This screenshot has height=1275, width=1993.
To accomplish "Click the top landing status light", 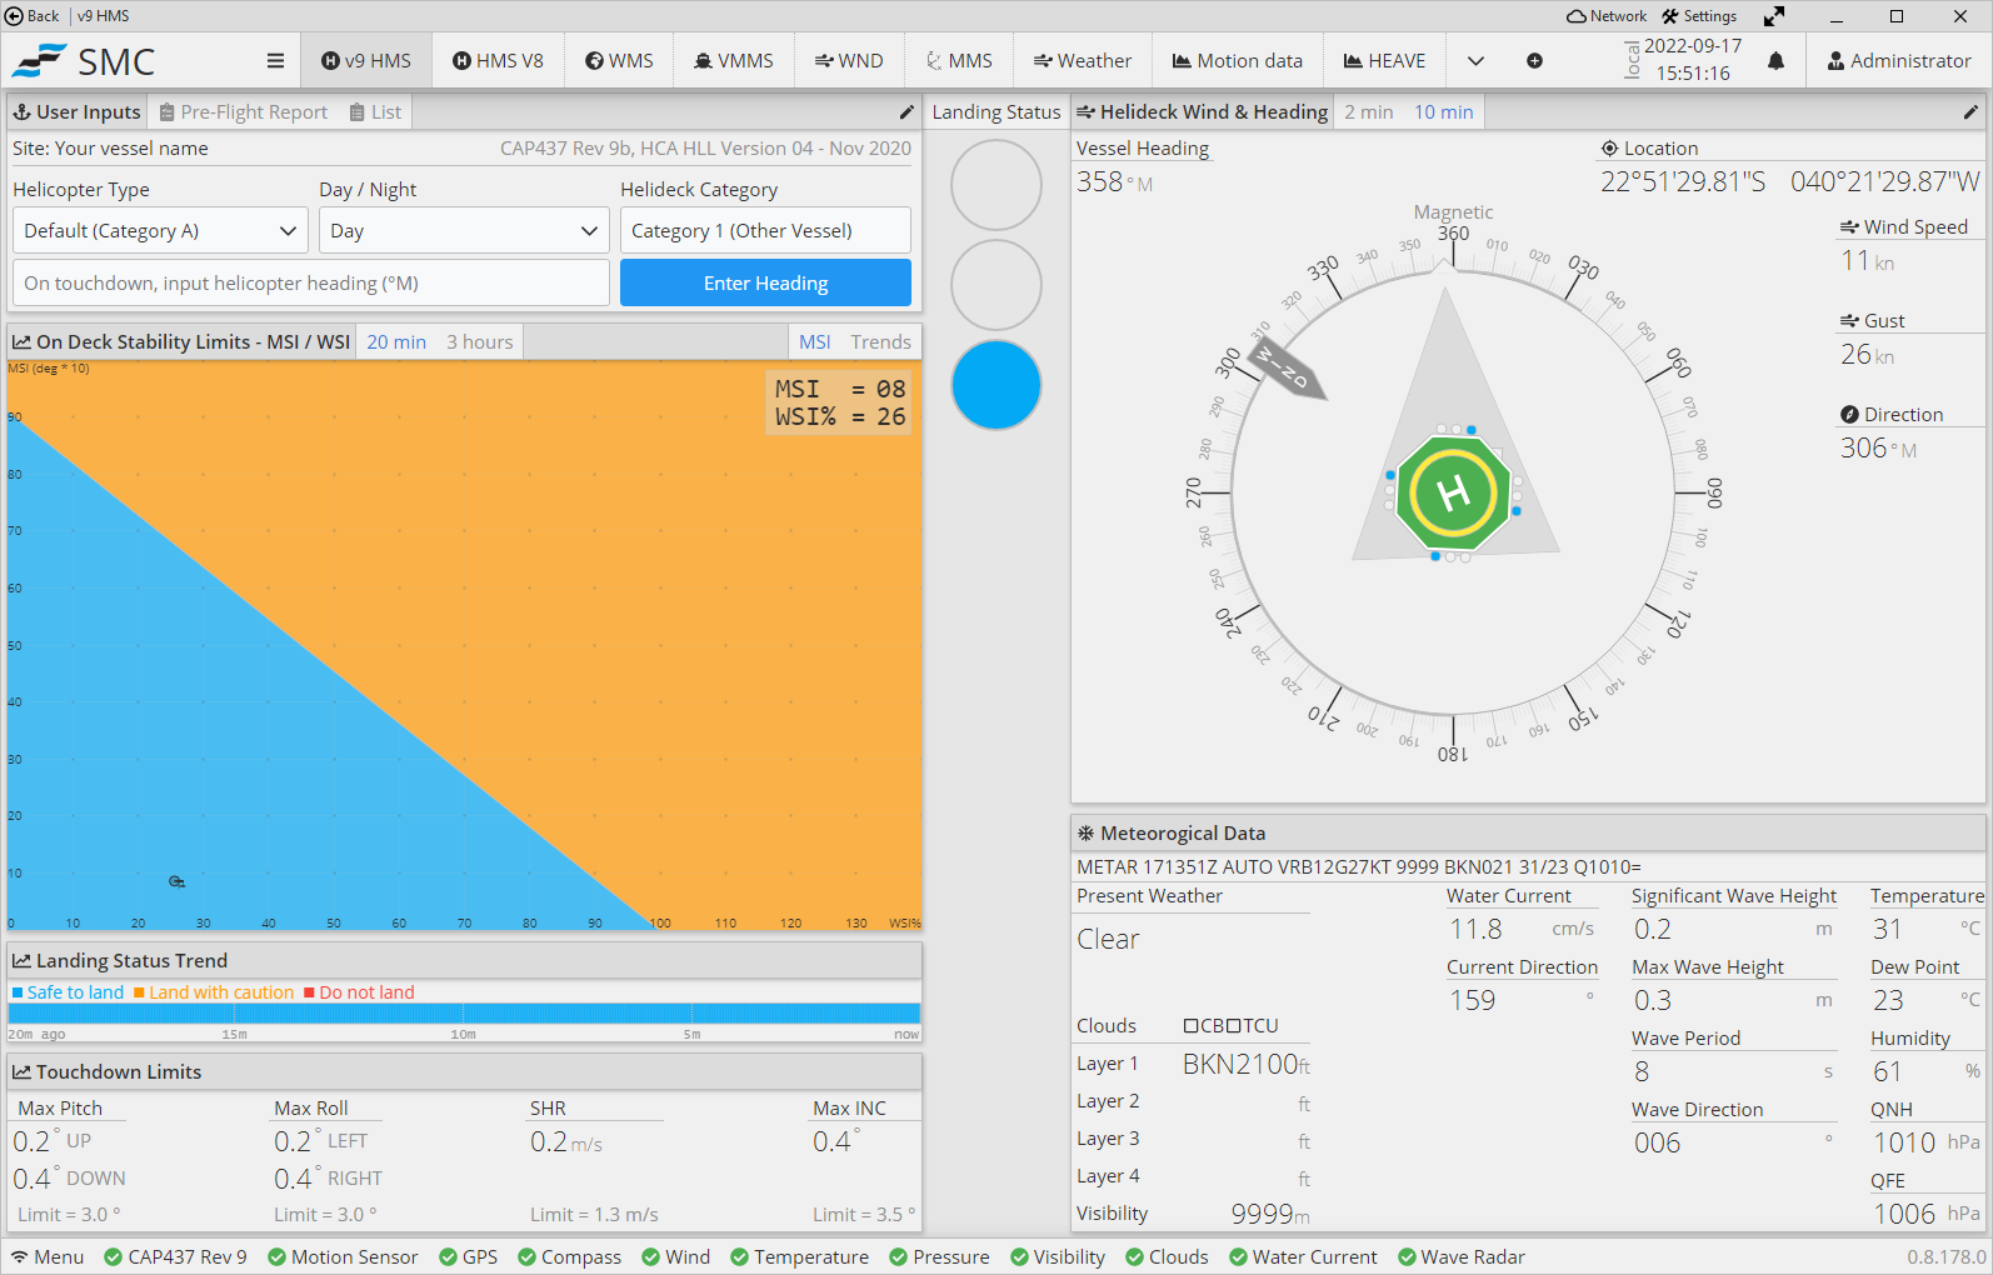I will point(996,185).
